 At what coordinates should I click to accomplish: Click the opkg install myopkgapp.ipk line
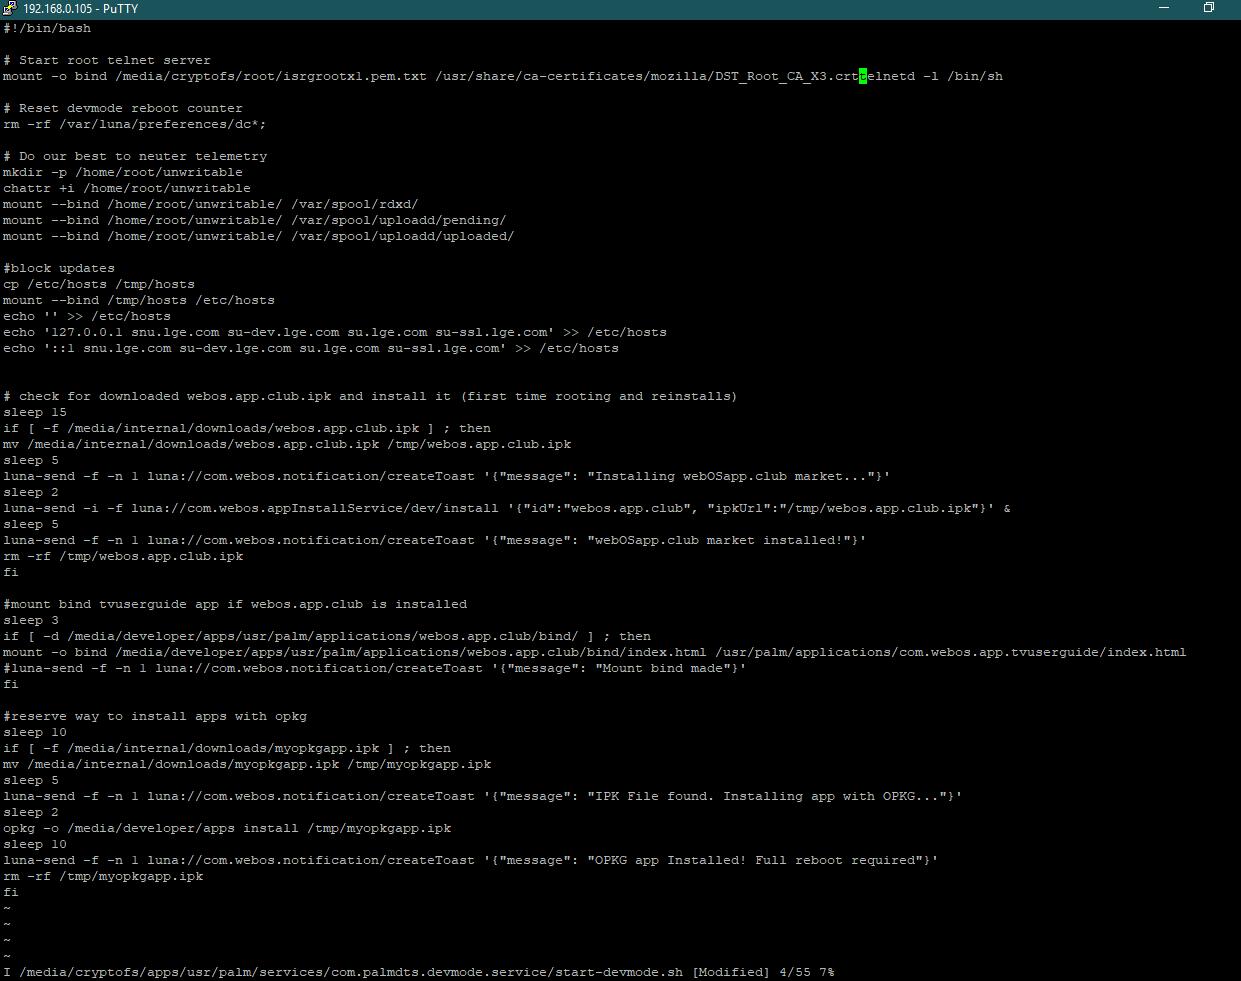[226, 828]
